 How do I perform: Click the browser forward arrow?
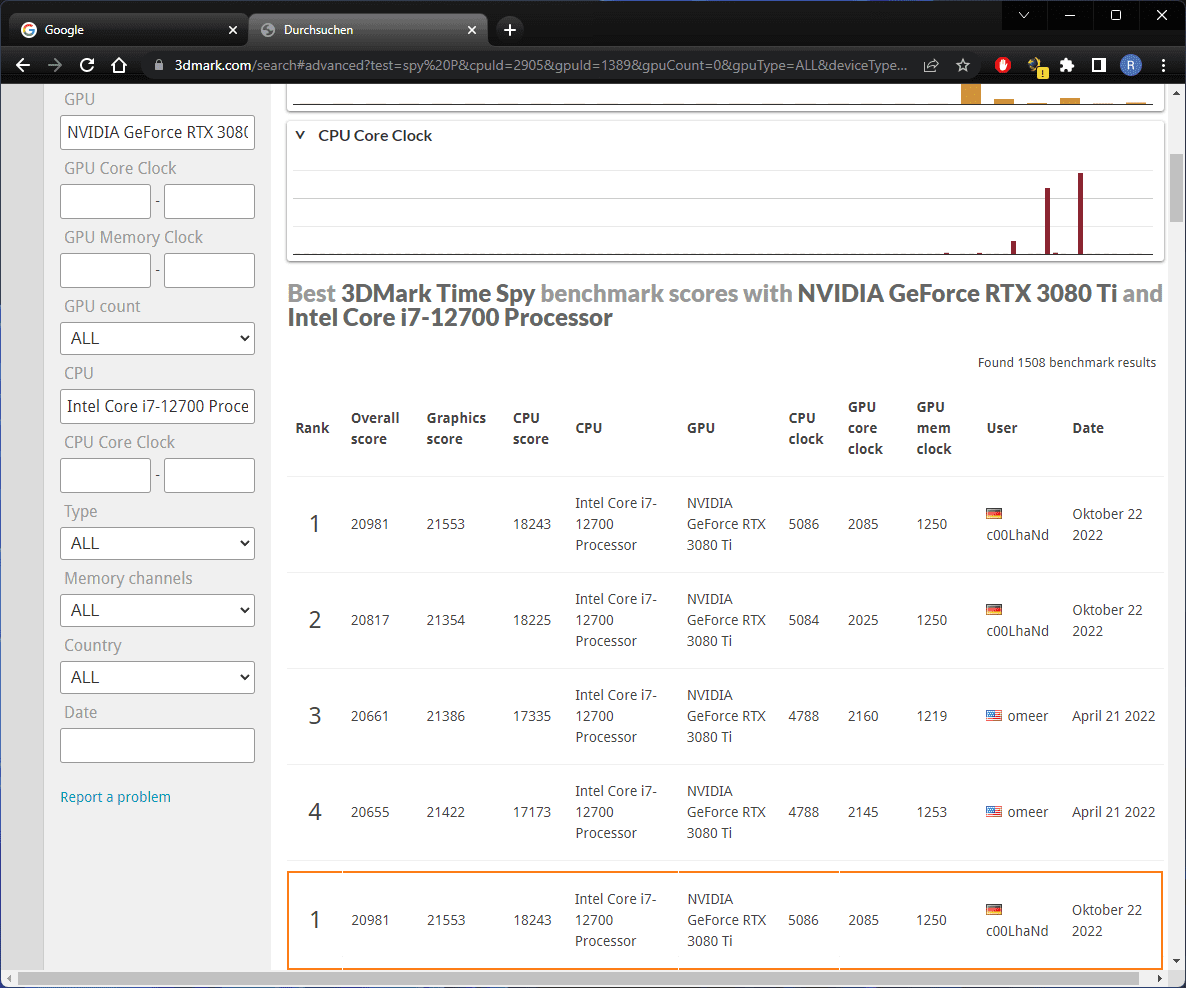click(55, 65)
